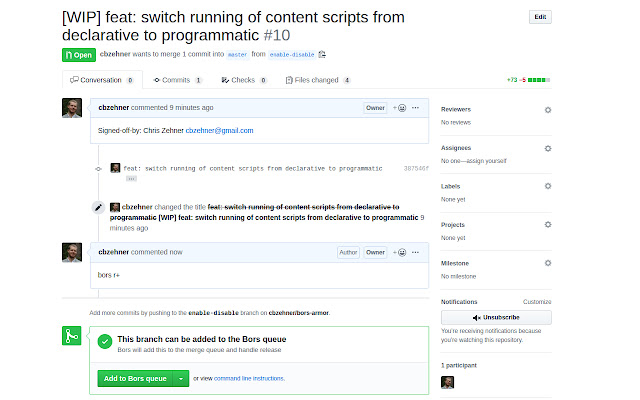Switch to the Conversation tab
Viewport: 640px width, 400px height.
(x=102, y=80)
